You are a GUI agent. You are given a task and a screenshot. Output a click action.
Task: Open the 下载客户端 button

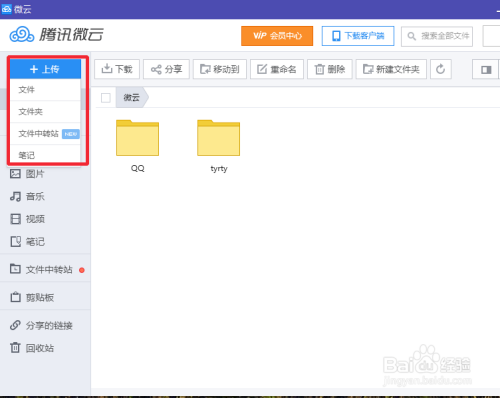coord(358,36)
